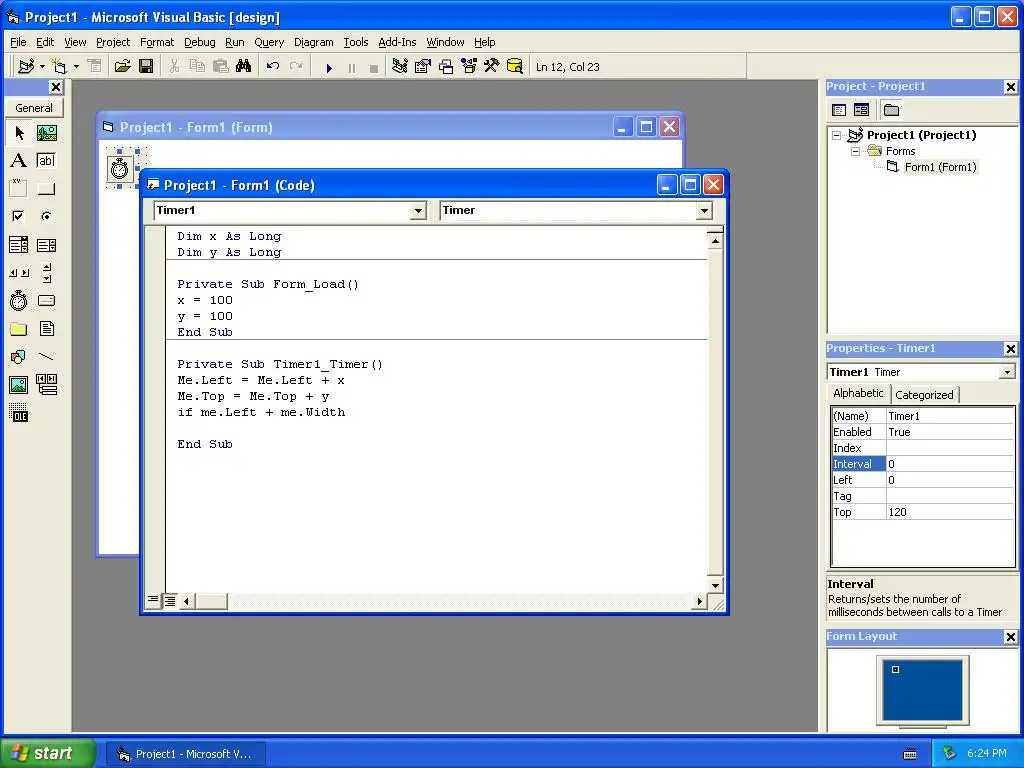Select the Image tool
1024x768 pixels.
19,385
